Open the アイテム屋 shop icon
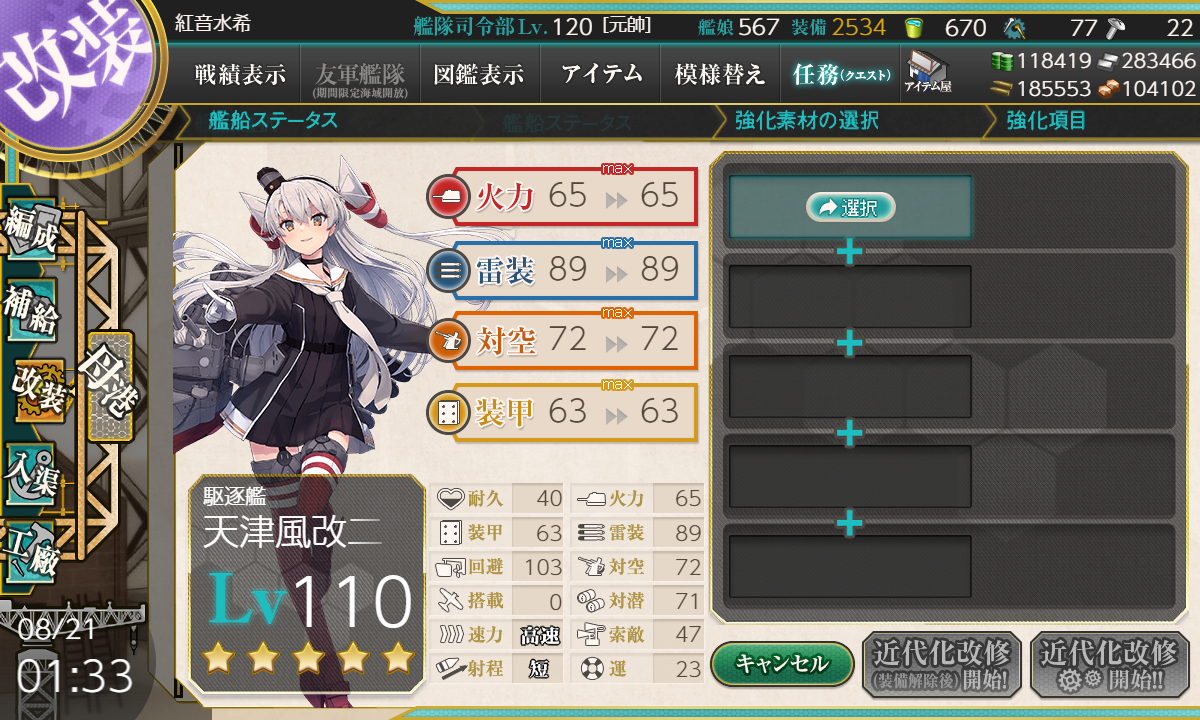Viewport: 1200px width, 720px height. [927, 72]
